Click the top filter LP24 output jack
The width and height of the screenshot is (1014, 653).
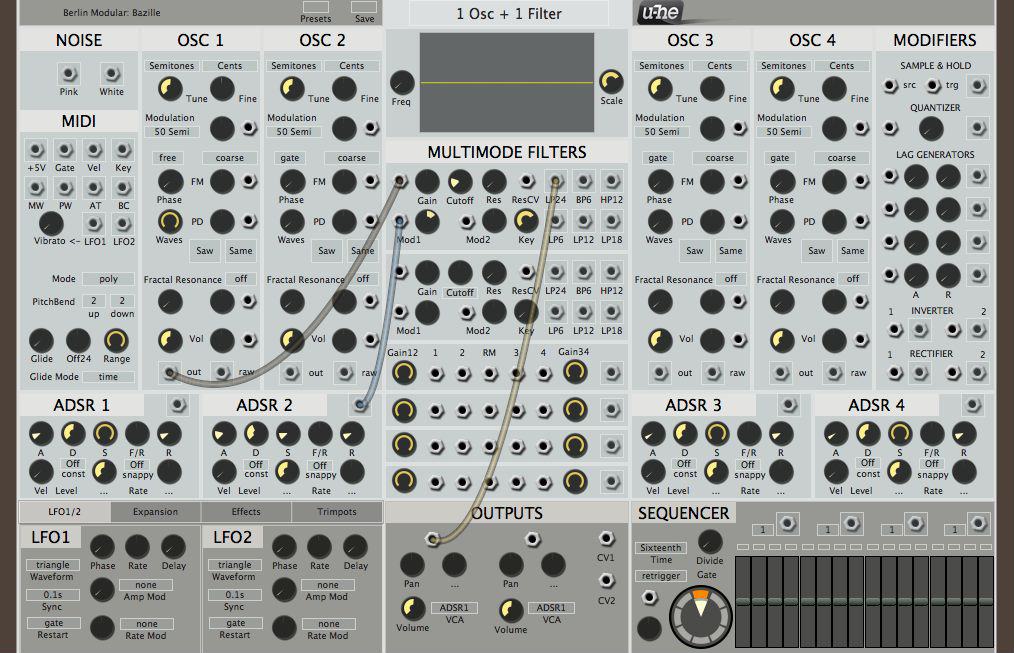tap(555, 181)
